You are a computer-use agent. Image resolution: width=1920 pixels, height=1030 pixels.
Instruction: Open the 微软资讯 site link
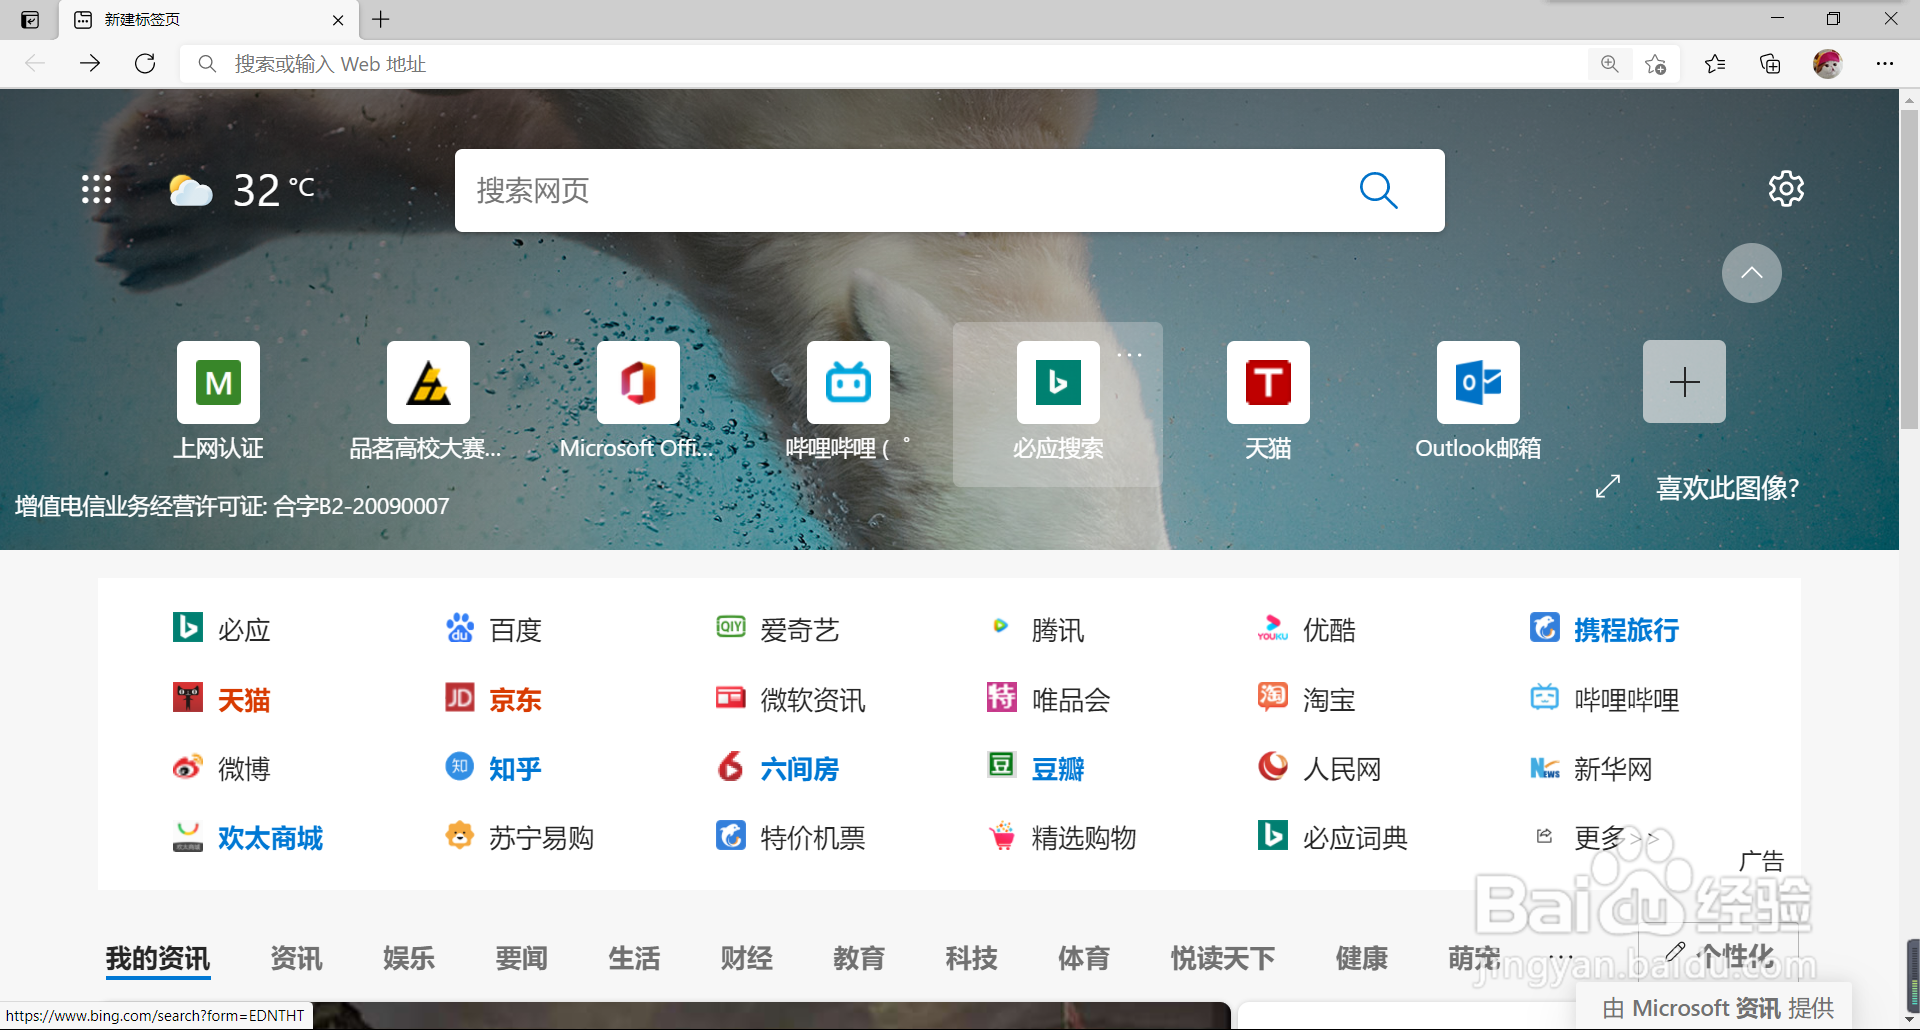coord(791,699)
